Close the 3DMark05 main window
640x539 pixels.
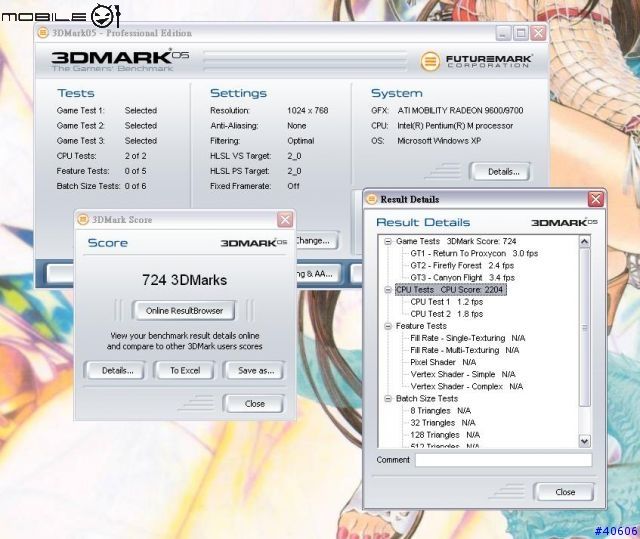pyautogui.click(x=538, y=33)
